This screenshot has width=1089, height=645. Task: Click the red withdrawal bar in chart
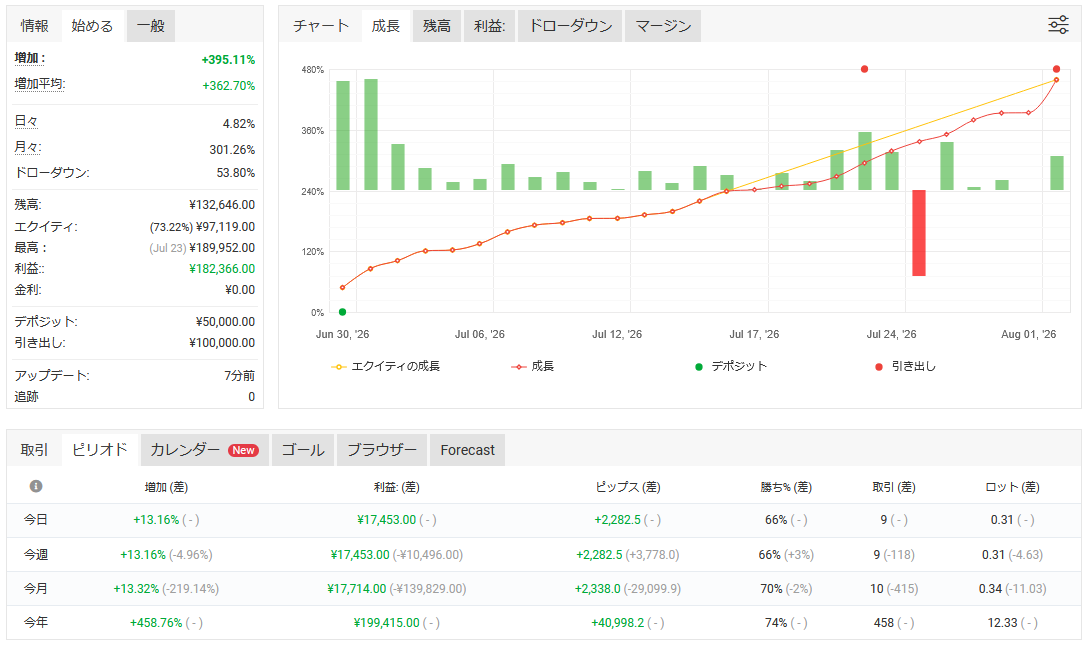(919, 233)
